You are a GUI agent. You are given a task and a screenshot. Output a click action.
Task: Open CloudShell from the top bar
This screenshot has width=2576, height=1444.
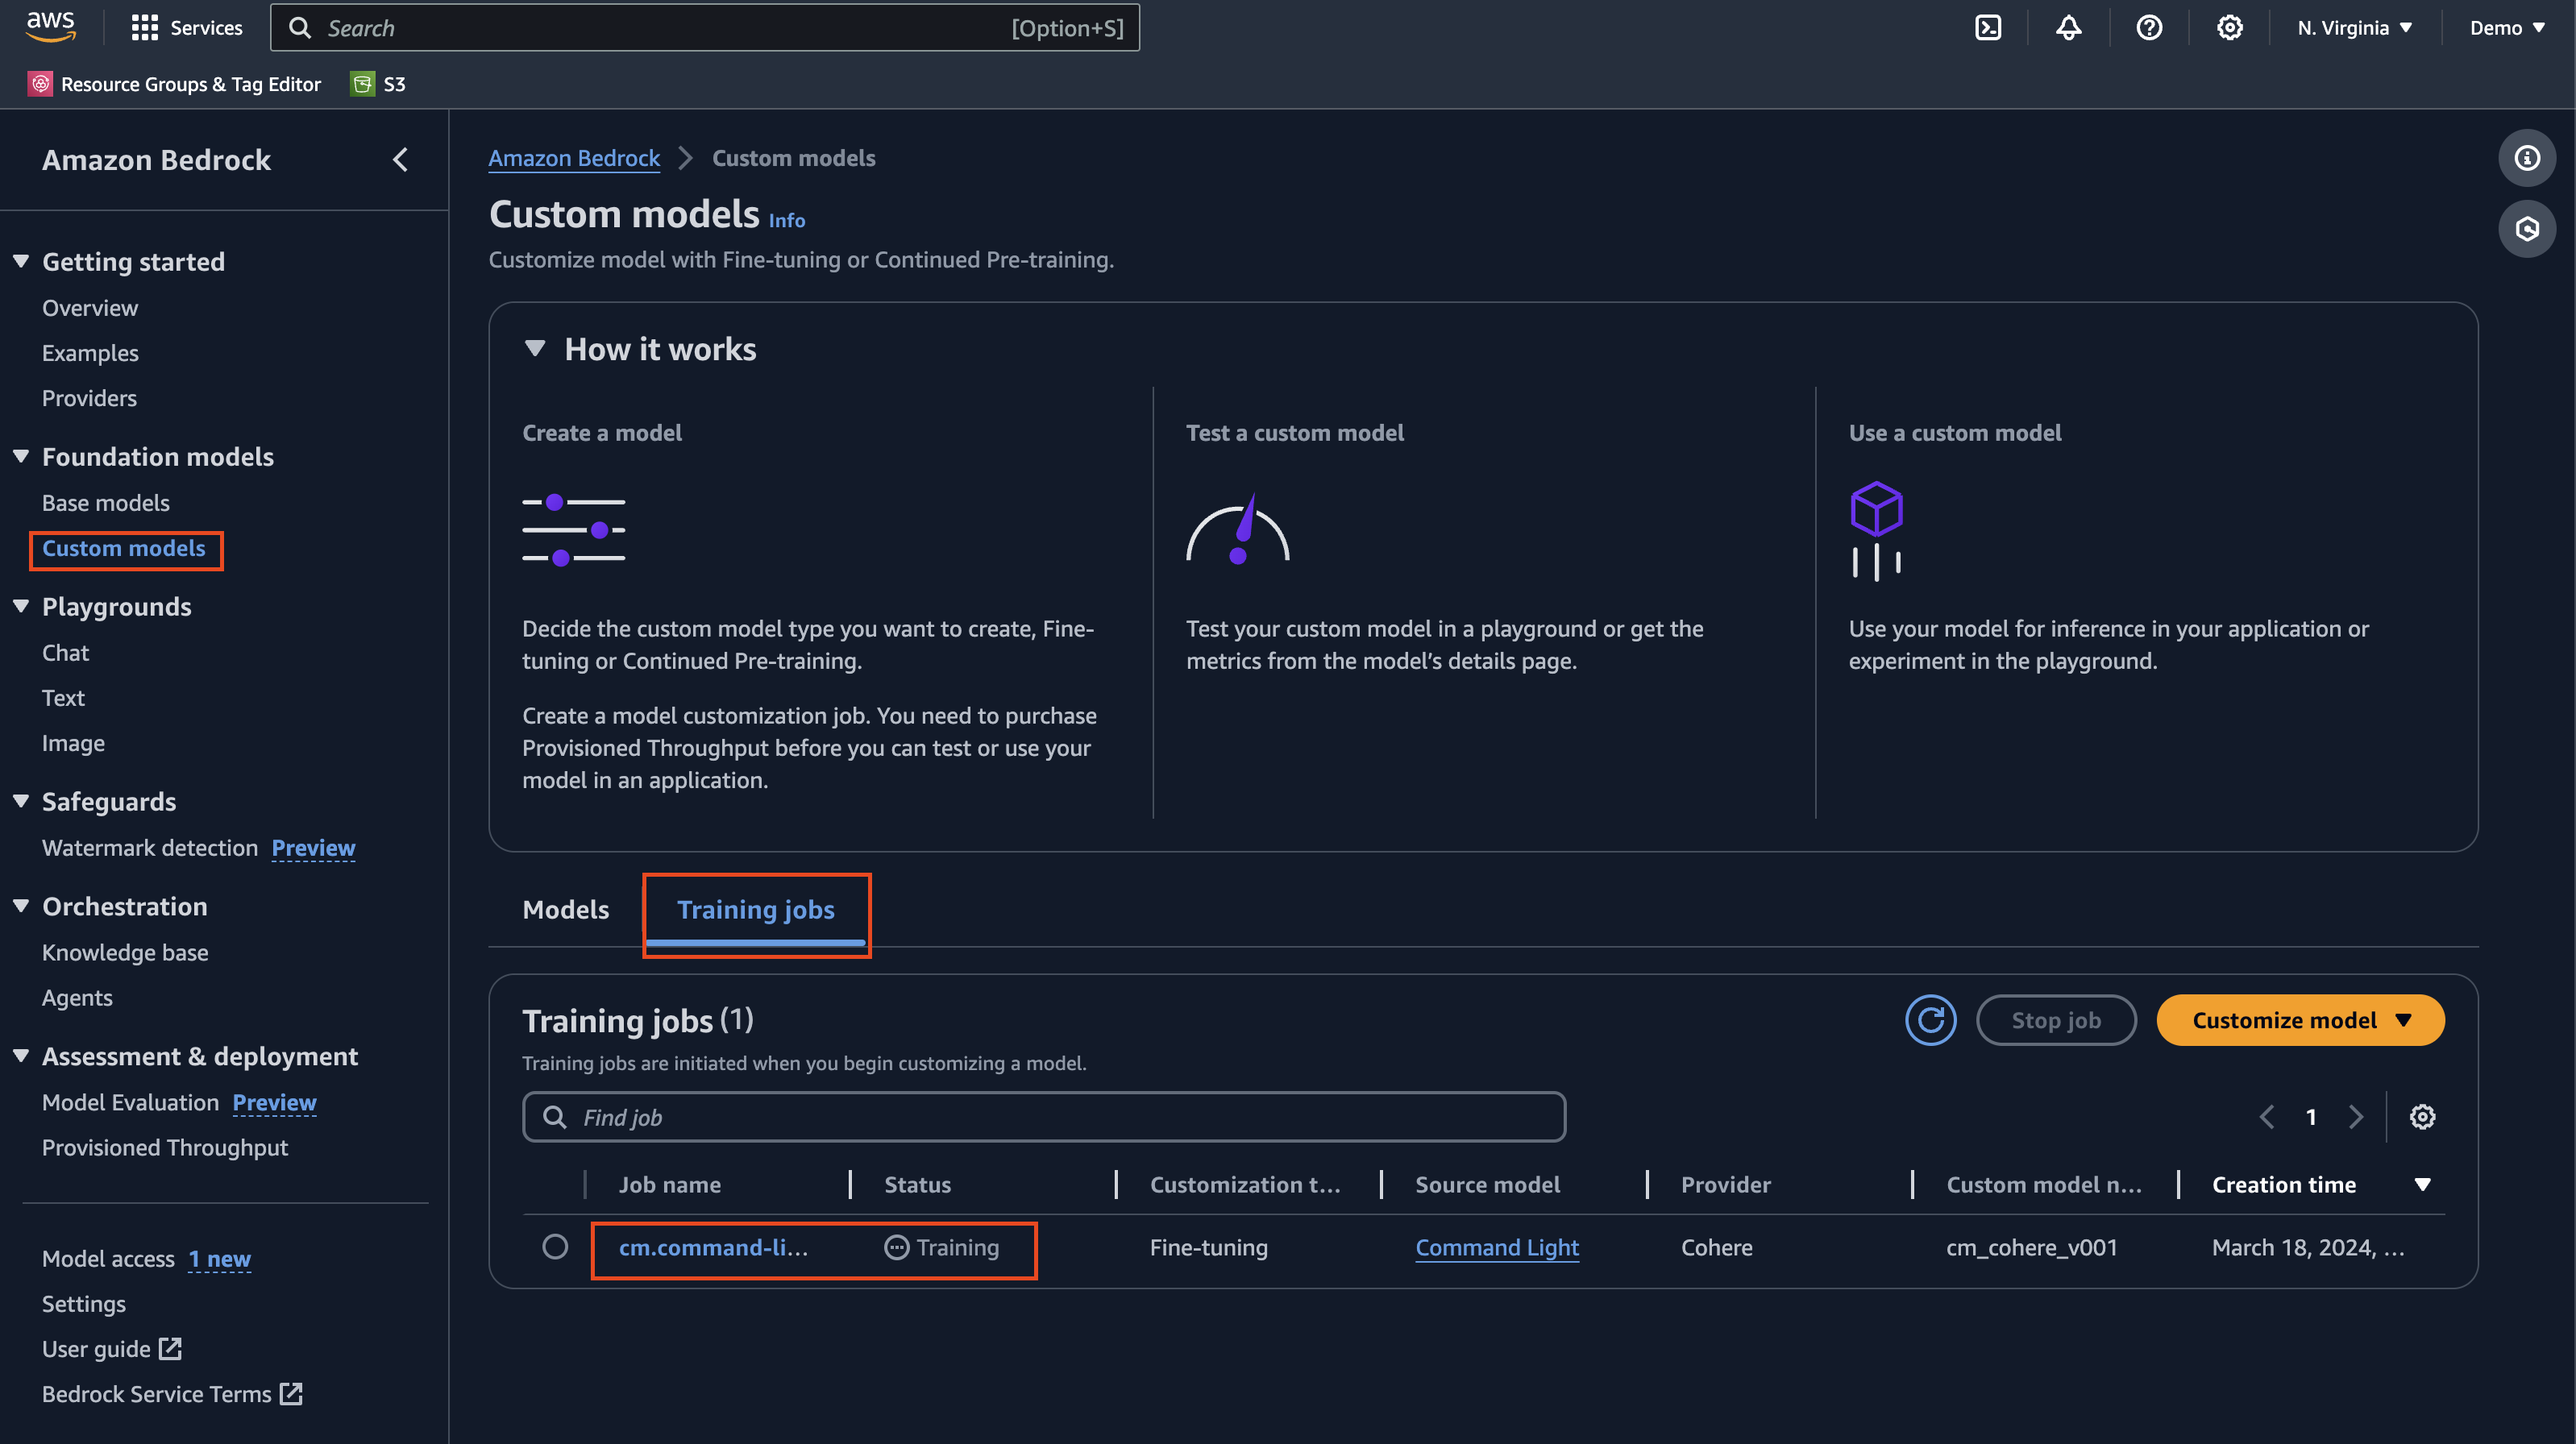click(x=1988, y=27)
